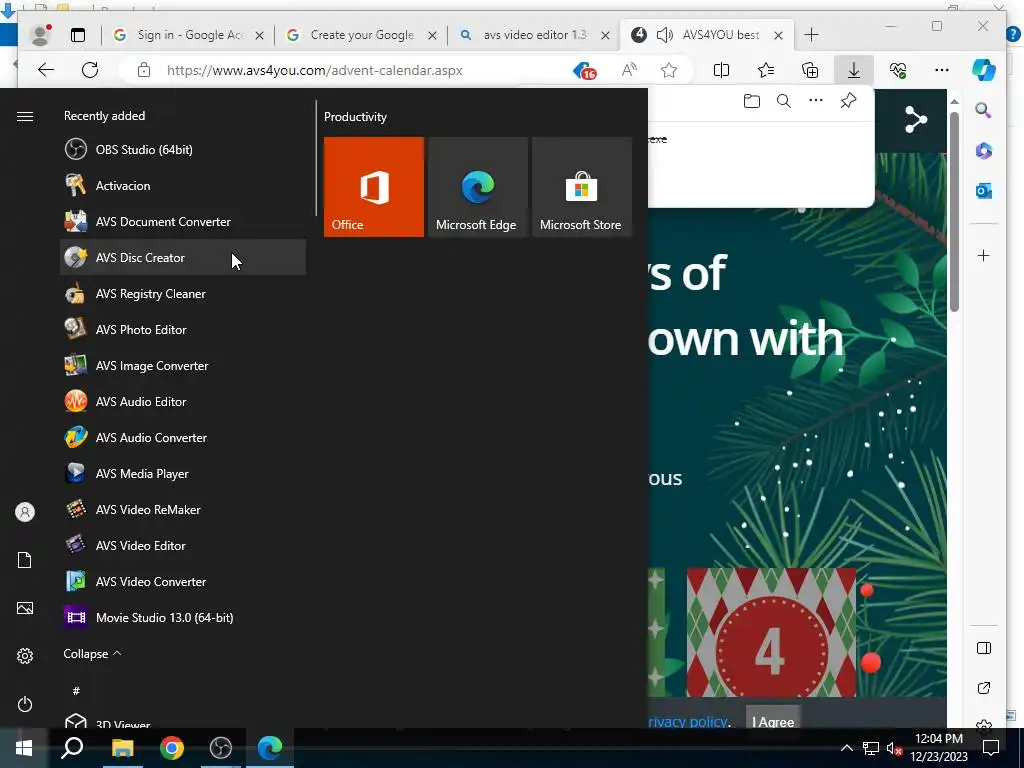Close the avs video editor tab
Viewport: 1024px width, 768px height.
[x=605, y=35]
